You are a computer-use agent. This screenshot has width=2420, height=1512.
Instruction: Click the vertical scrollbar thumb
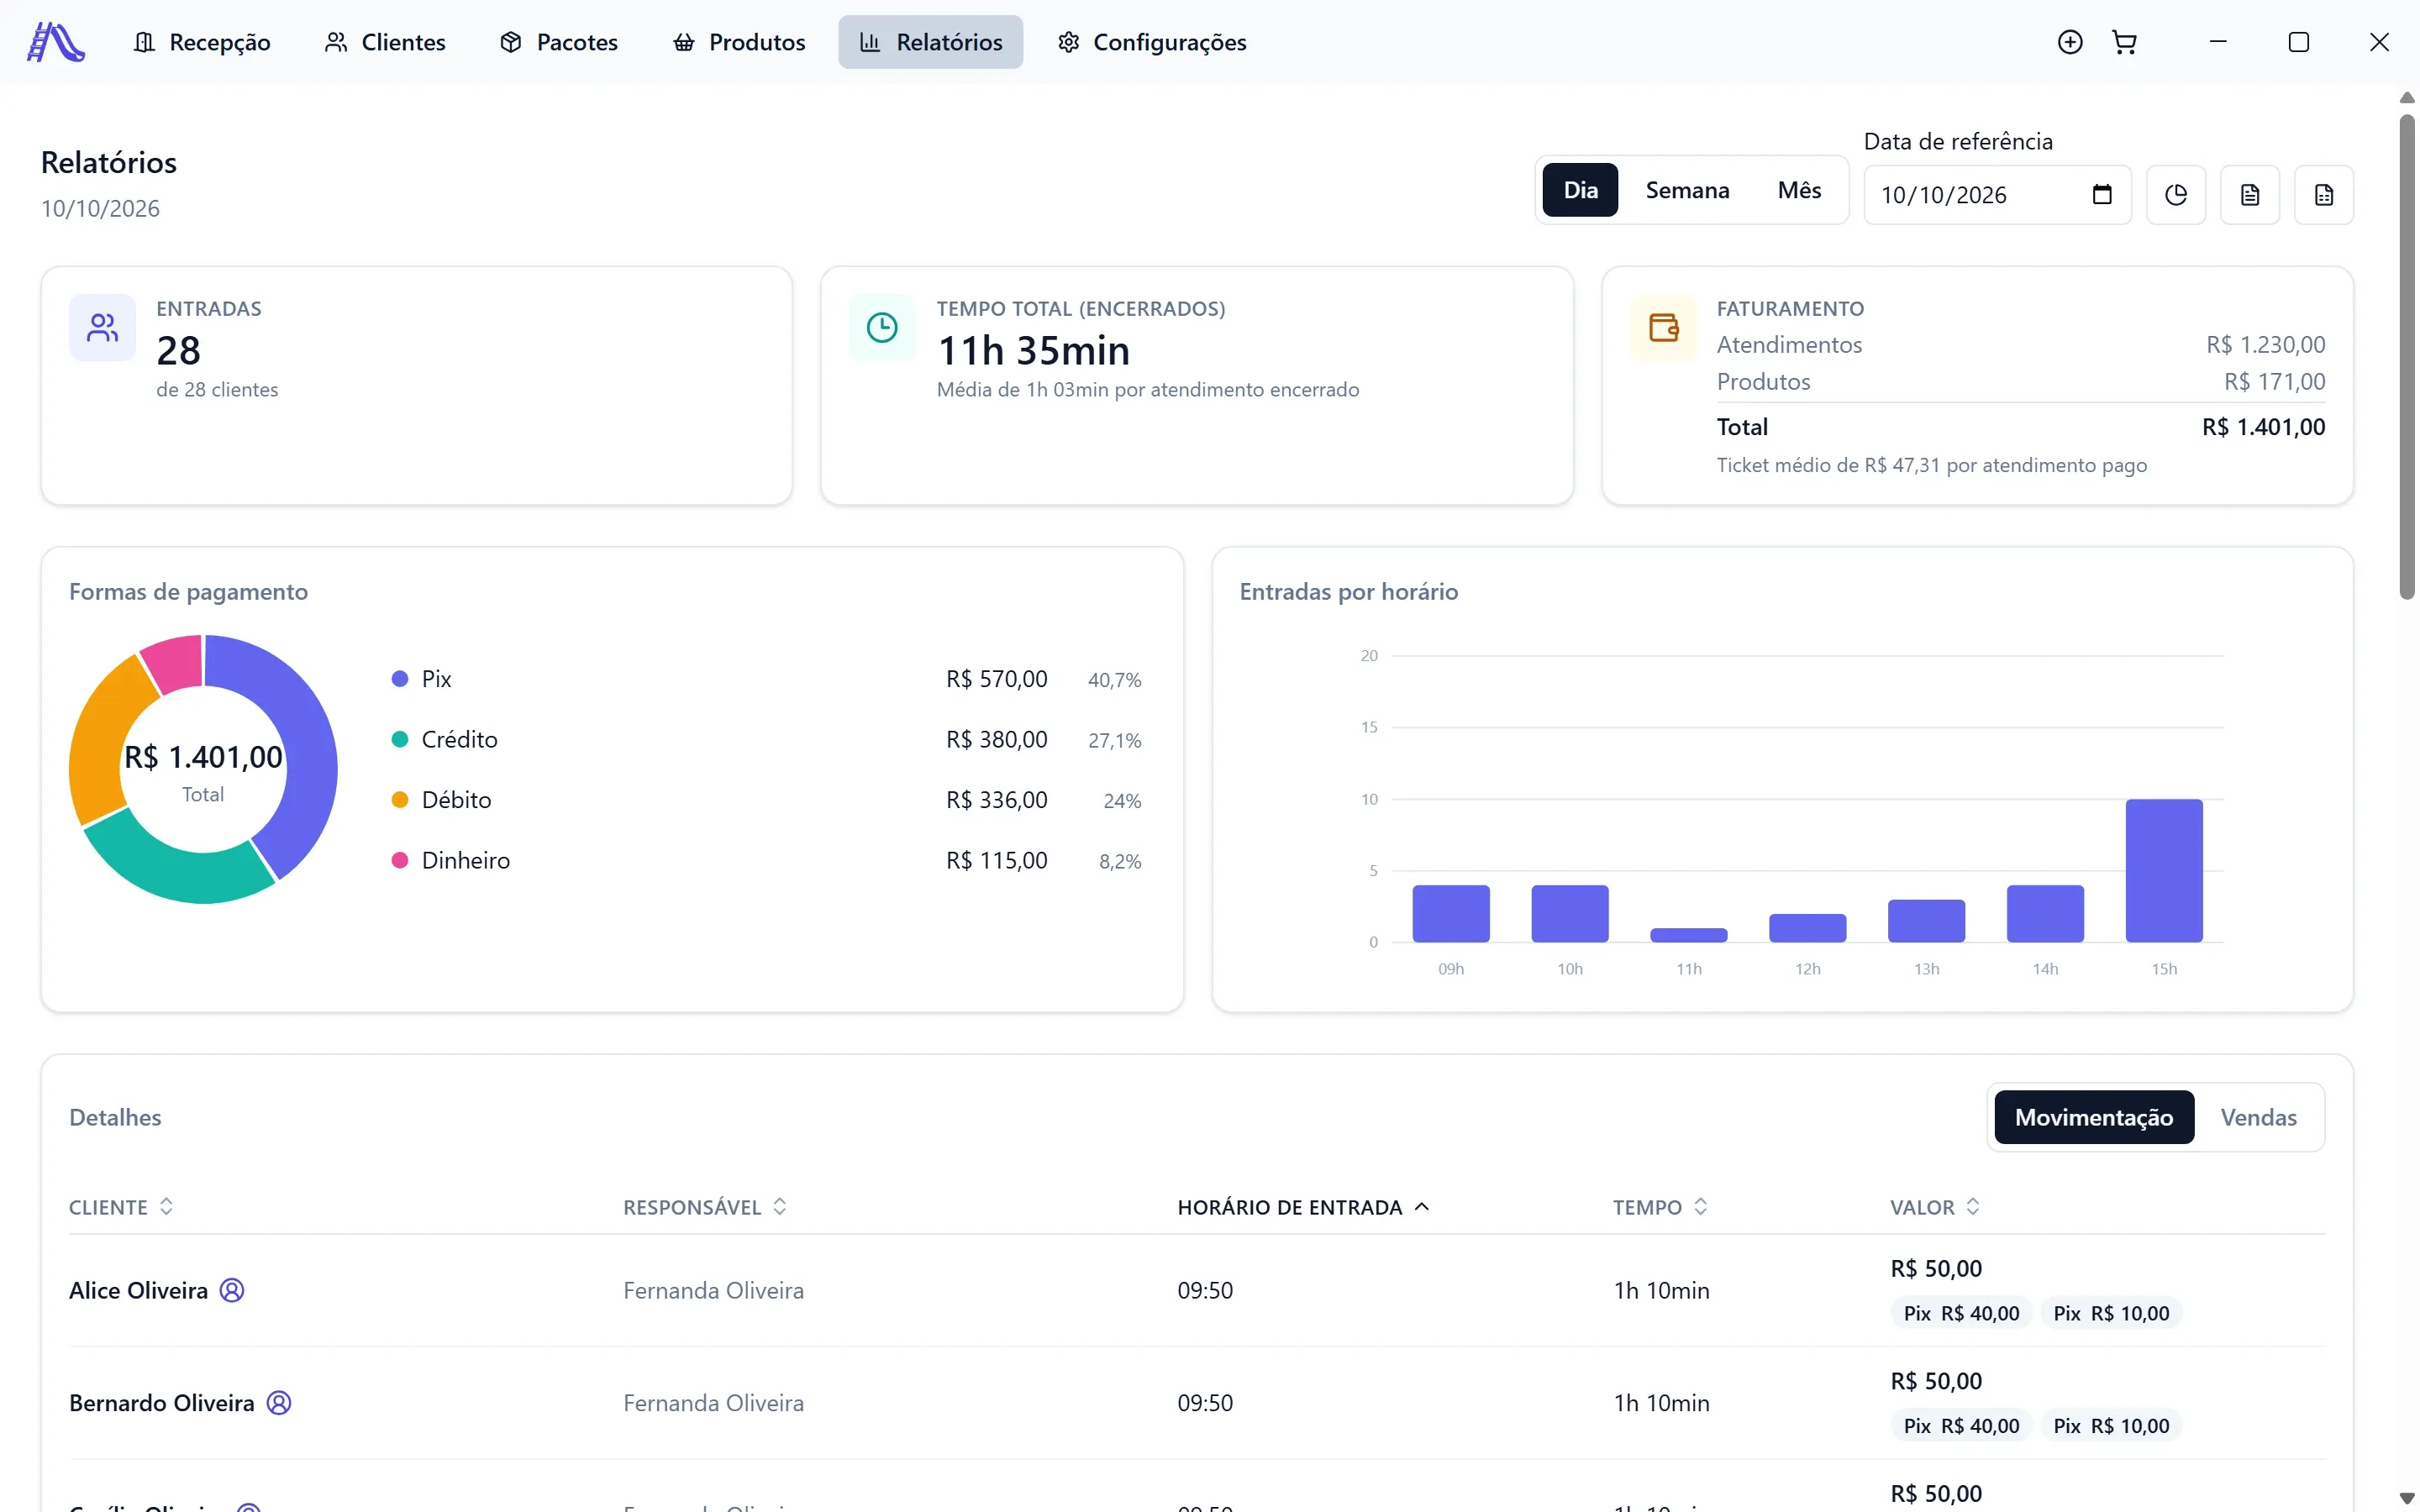pyautogui.click(x=2408, y=357)
